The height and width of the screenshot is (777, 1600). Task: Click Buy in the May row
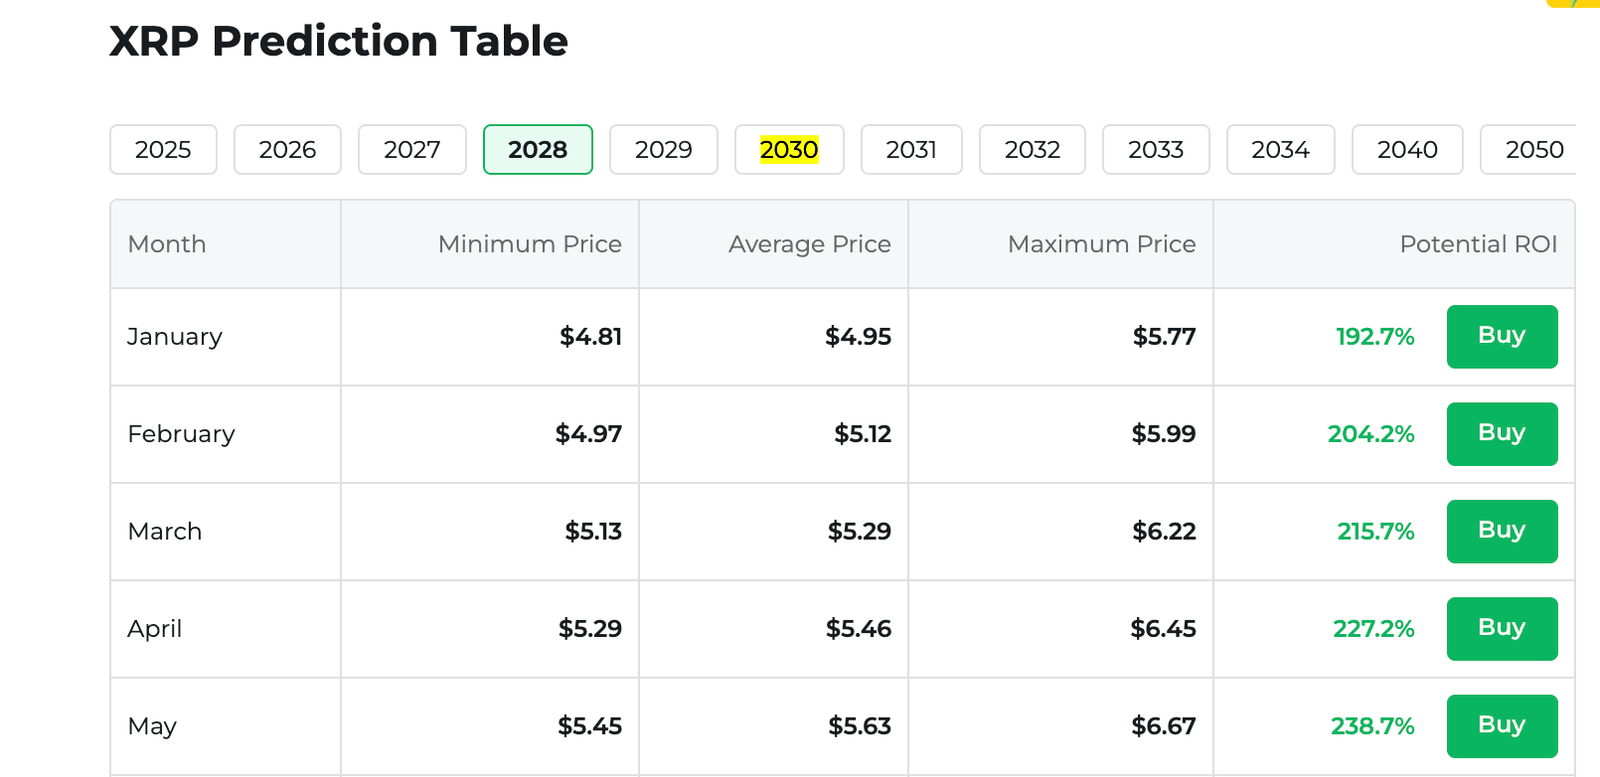[1501, 725]
